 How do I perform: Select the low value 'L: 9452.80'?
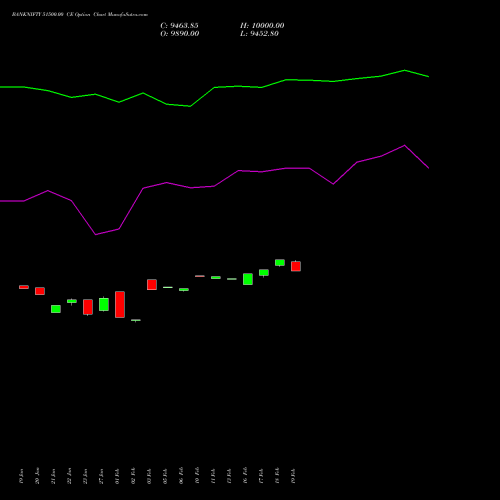[259, 34]
